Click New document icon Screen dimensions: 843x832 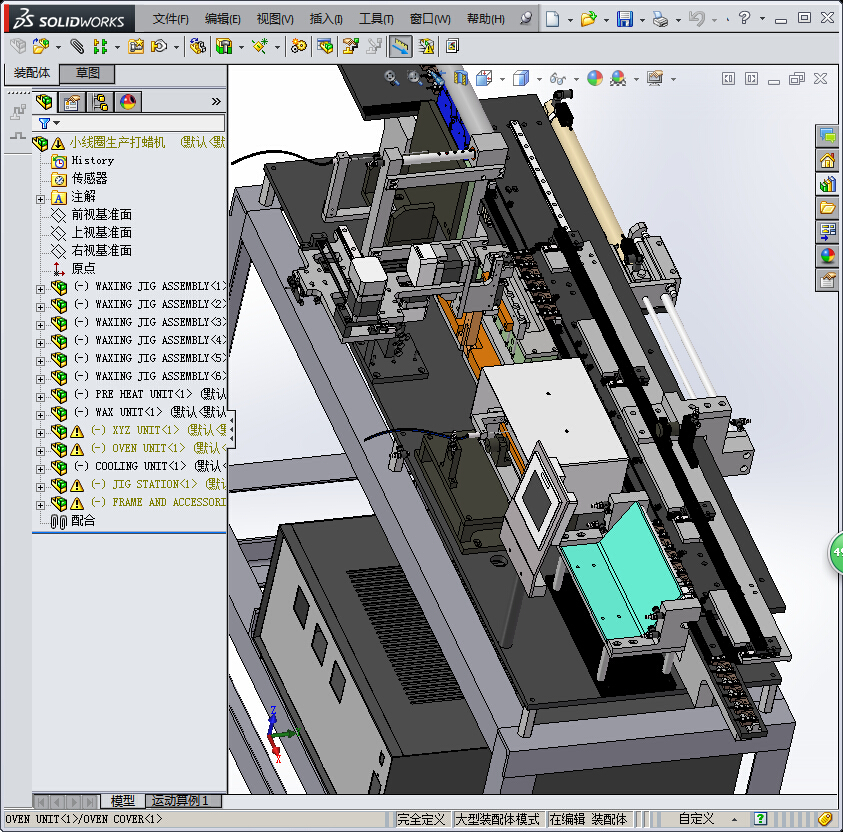[x=552, y=19]
